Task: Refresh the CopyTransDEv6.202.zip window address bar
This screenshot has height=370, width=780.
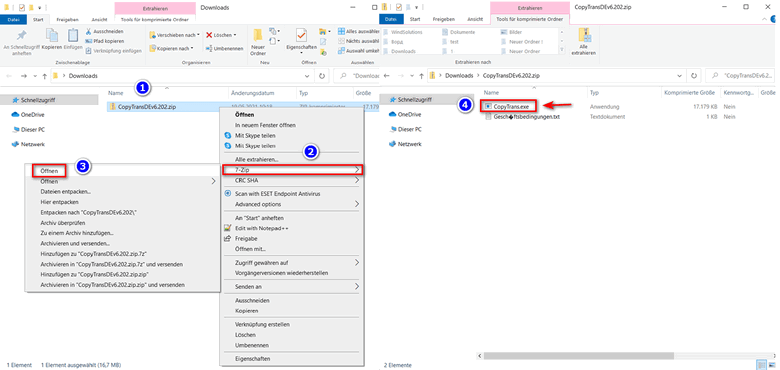Action: [694, 76]
